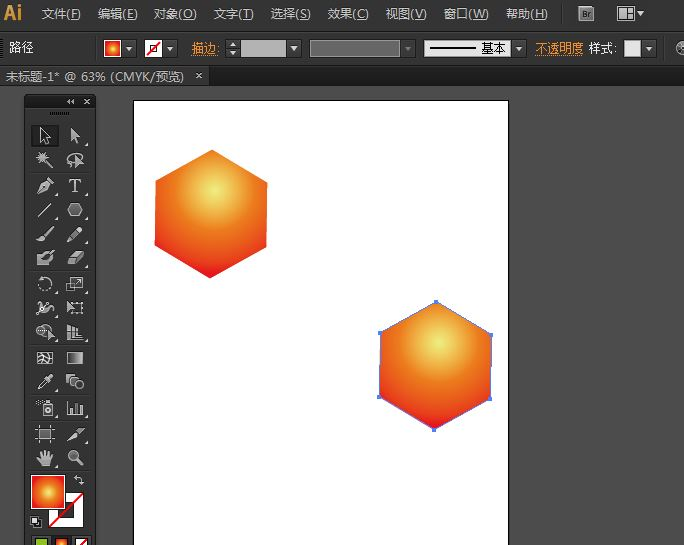The height and width of the screenshot is (545, 684).
Task: Choose the Mesh tool
Action: (x=45, y=358)
